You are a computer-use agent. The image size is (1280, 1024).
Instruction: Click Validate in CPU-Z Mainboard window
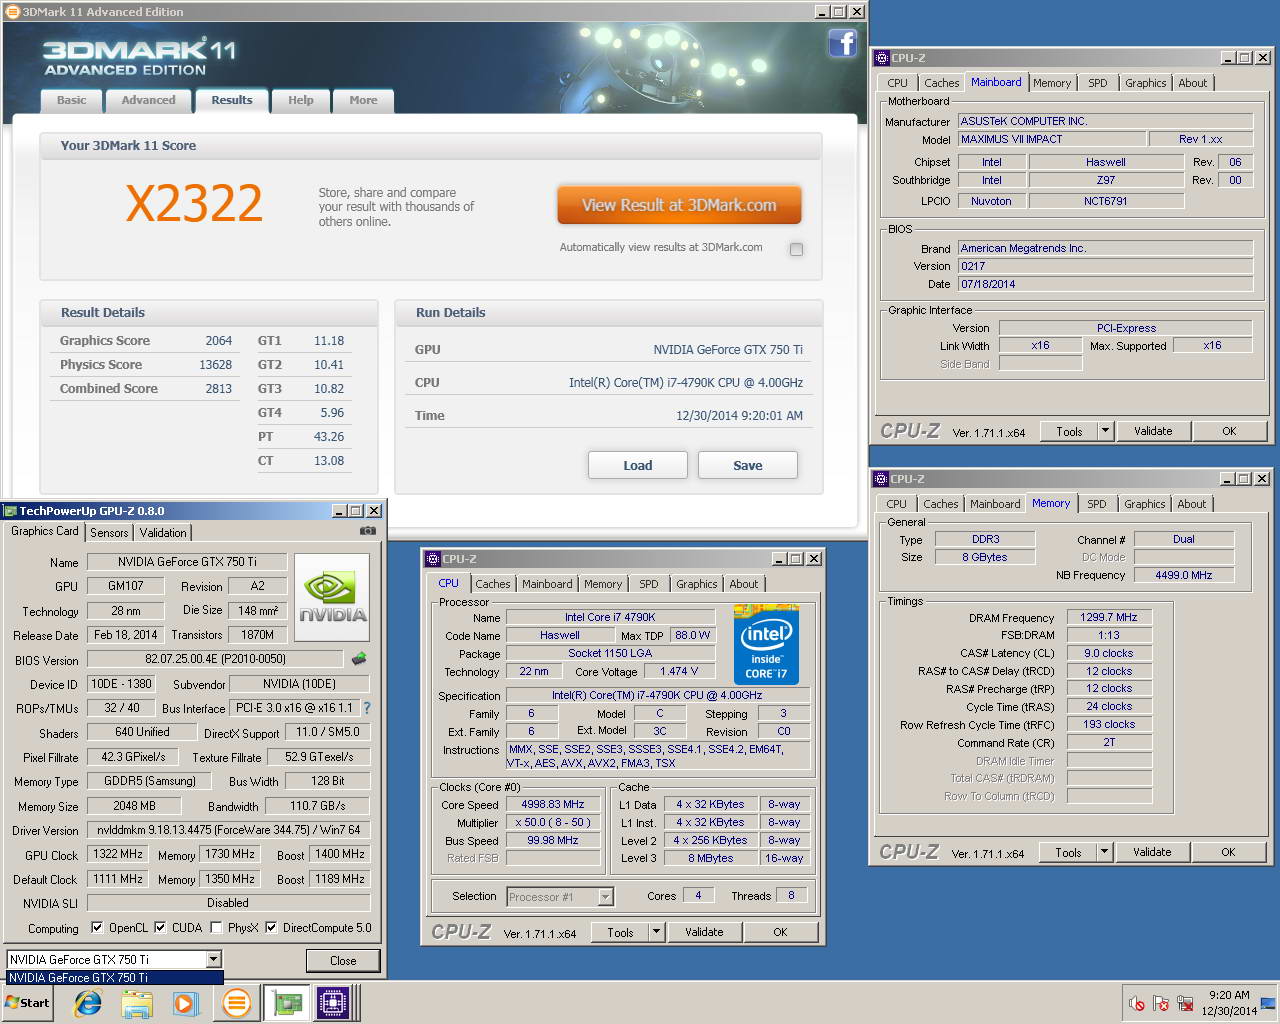pyautogui.click(x=1153, y=431)
